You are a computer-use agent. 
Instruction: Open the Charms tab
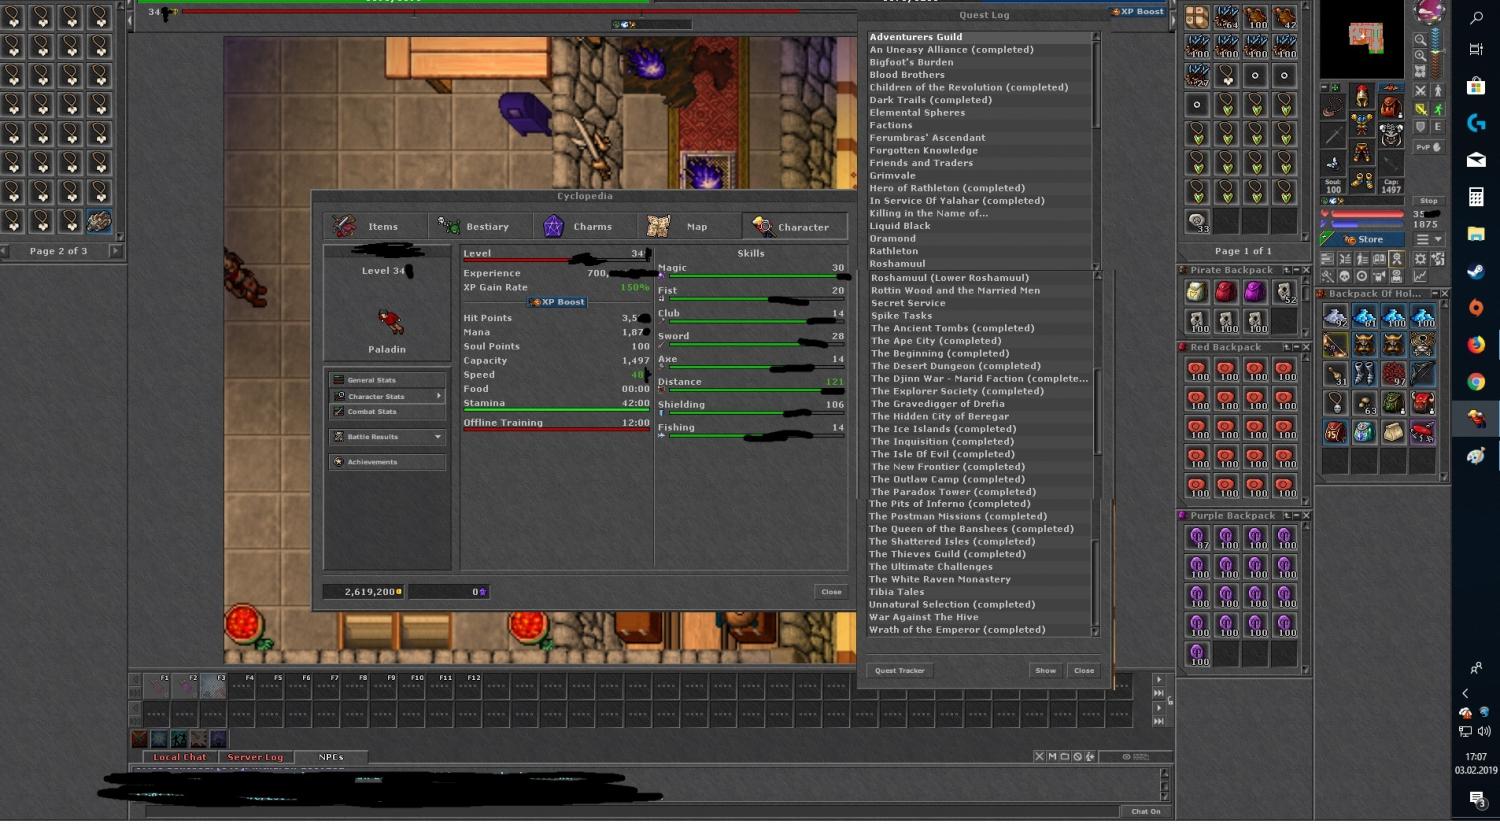pyautogui.click(x=585, y=227)
